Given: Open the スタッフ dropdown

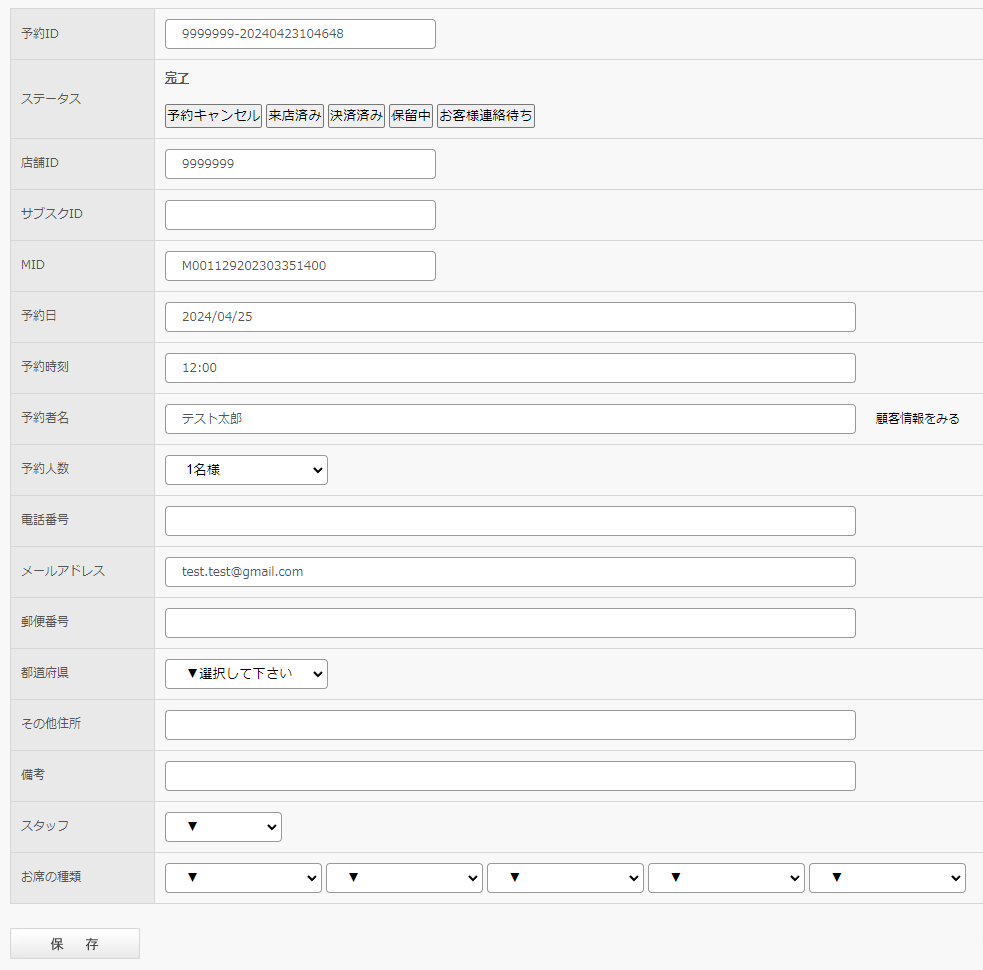Looking at the screenshot, I should [223, 827].
